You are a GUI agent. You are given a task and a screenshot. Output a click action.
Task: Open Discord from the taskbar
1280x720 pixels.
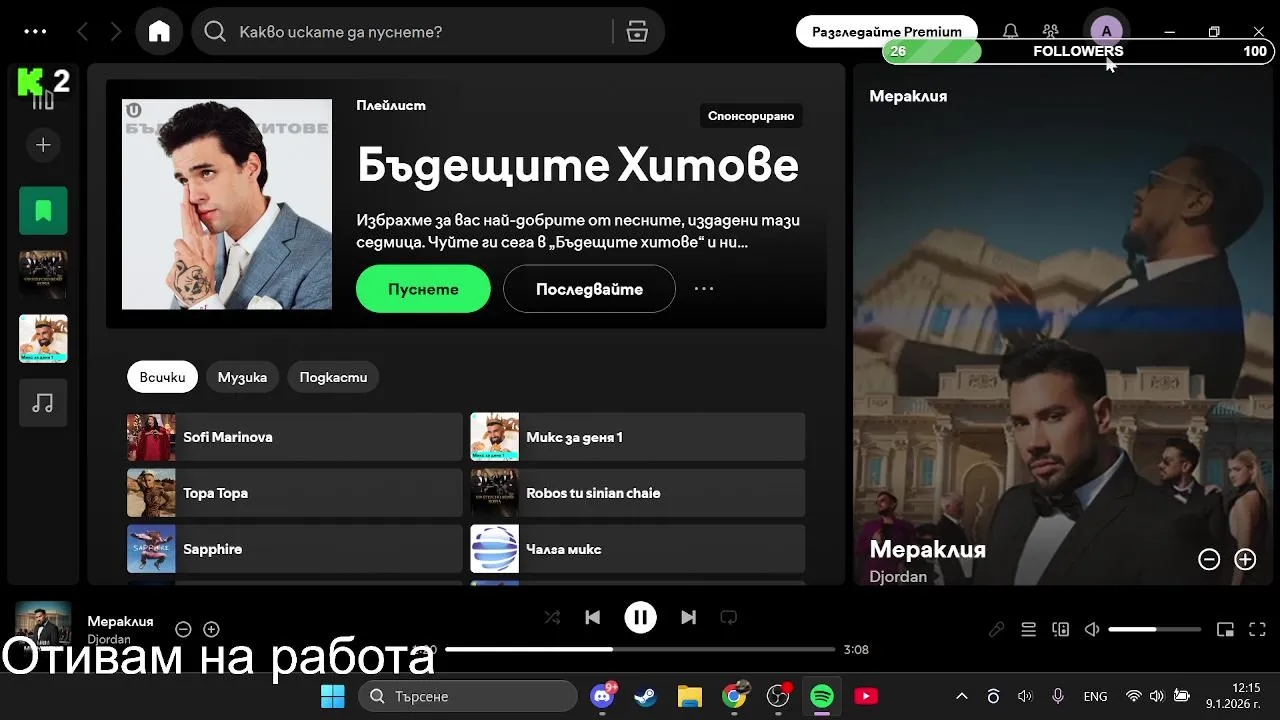pyautogui.click(x=602, y=696)
